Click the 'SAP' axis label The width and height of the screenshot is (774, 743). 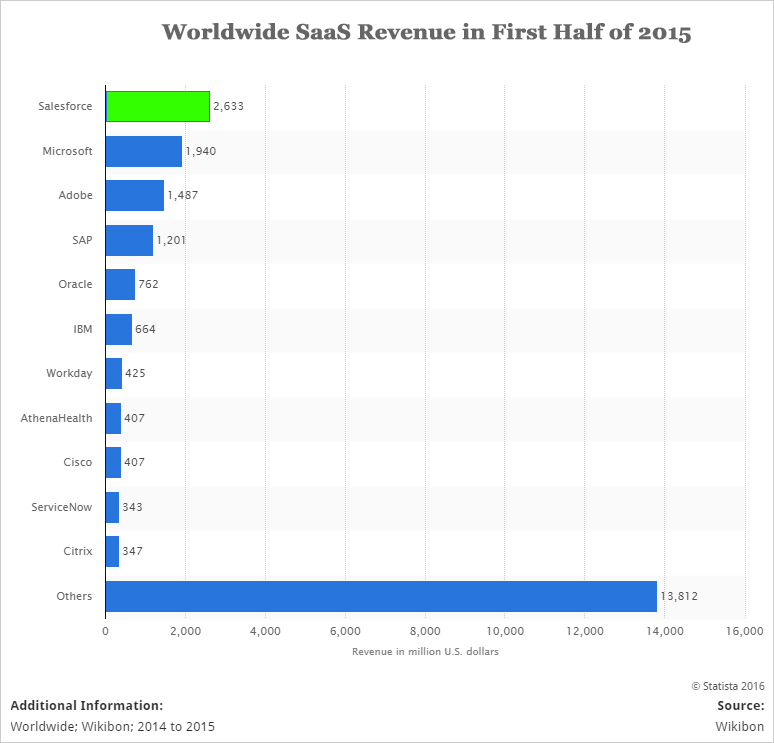[x=82, y=240]
